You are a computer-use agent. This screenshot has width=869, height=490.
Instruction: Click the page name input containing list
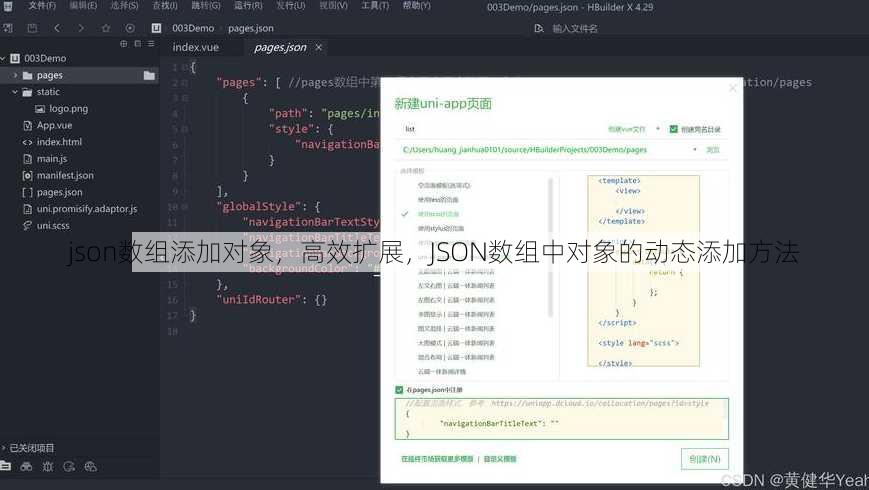(x=499, y=129)
